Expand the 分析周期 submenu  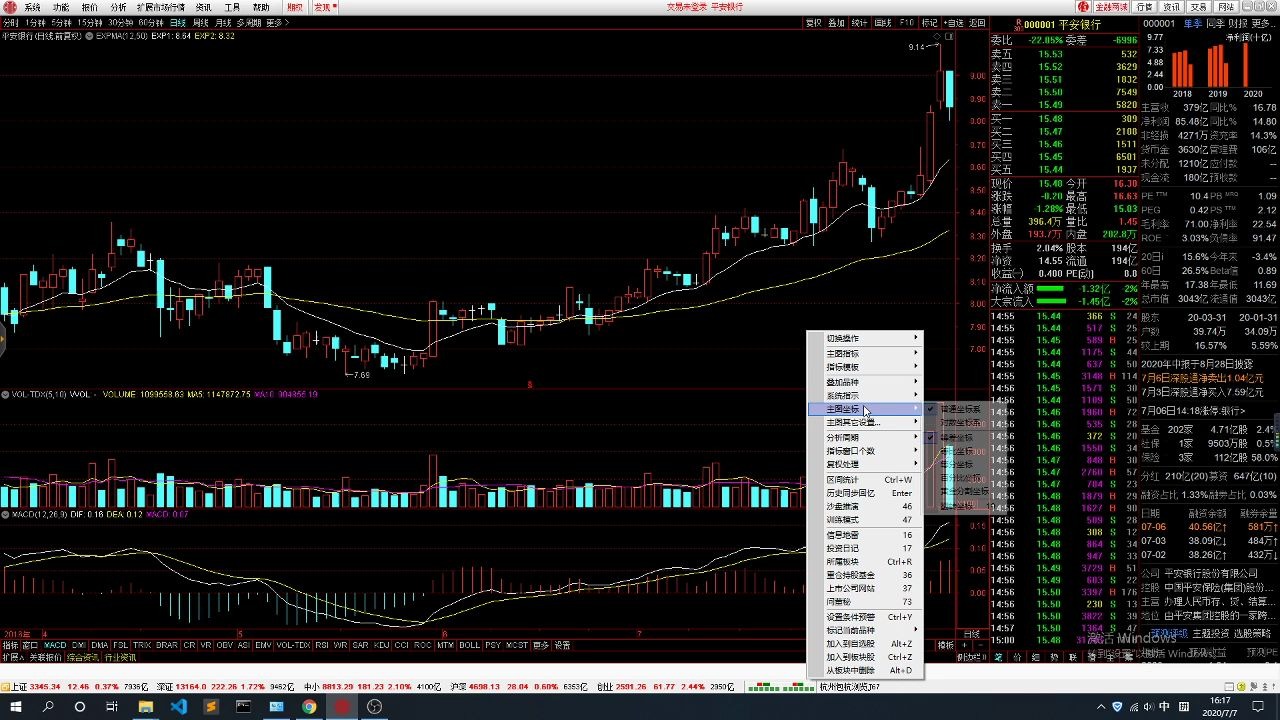point(865,437)
